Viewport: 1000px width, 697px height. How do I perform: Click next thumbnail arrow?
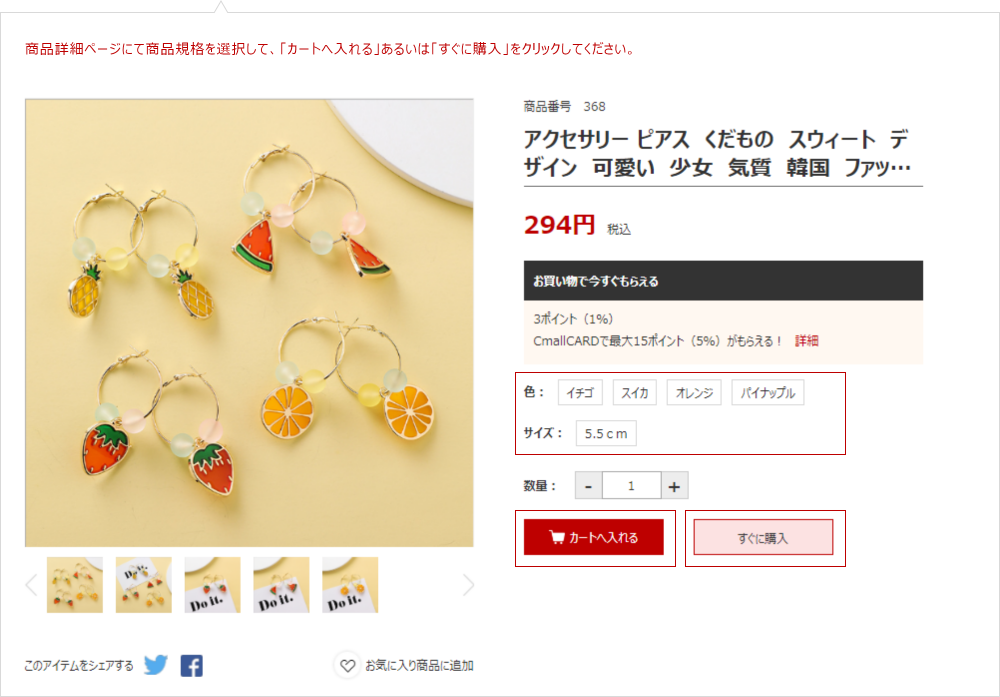468,585
